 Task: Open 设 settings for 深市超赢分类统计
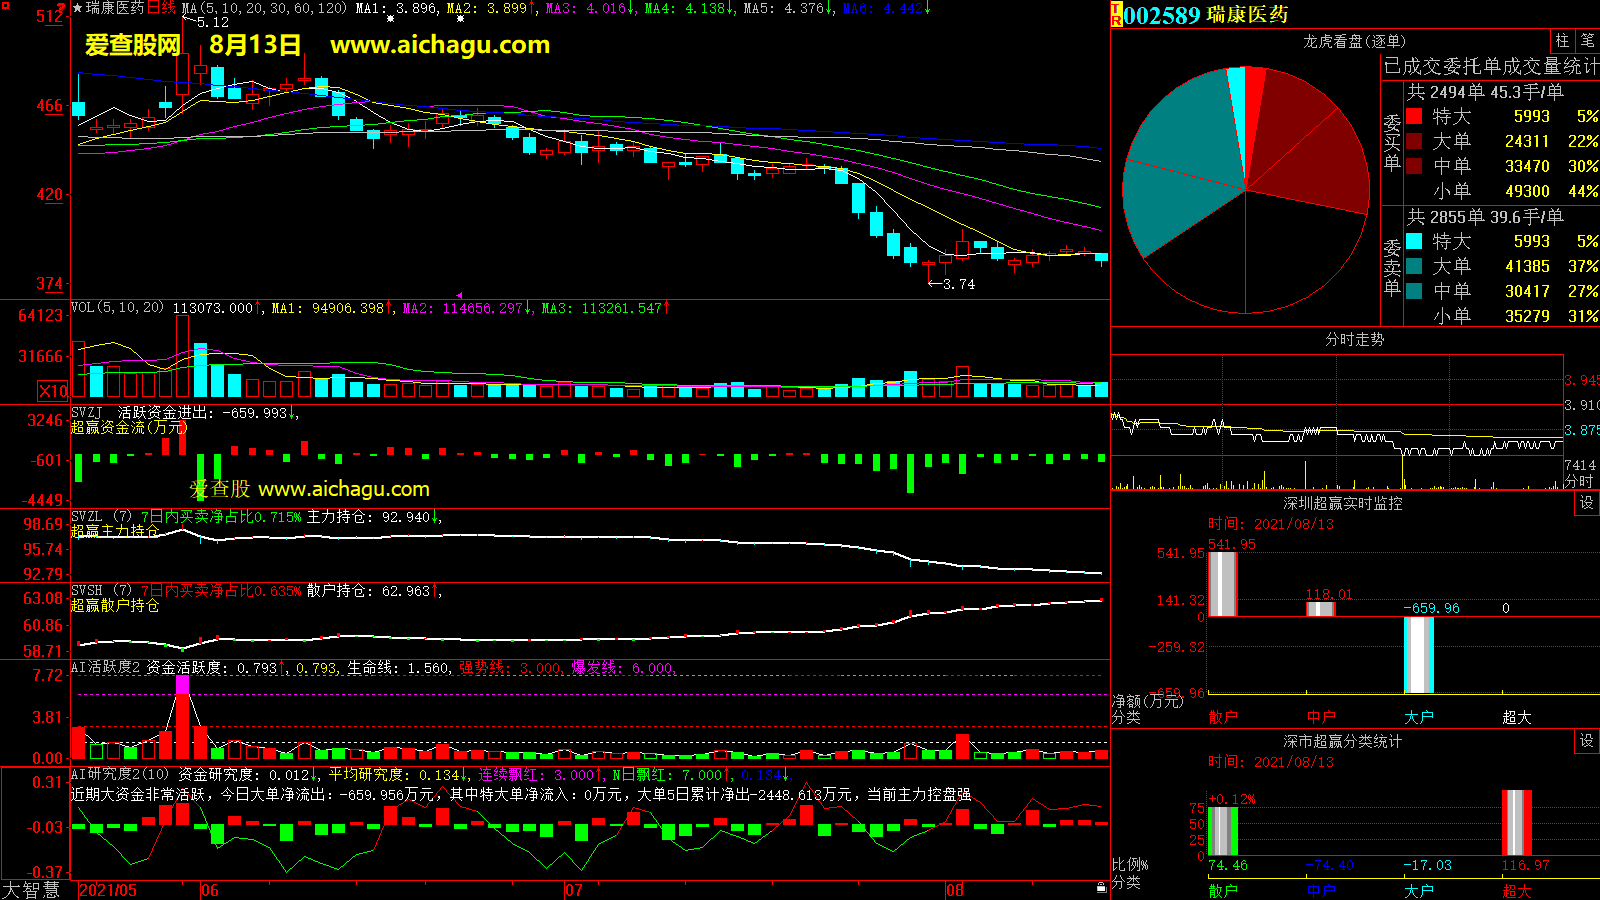click(1587, 741)
